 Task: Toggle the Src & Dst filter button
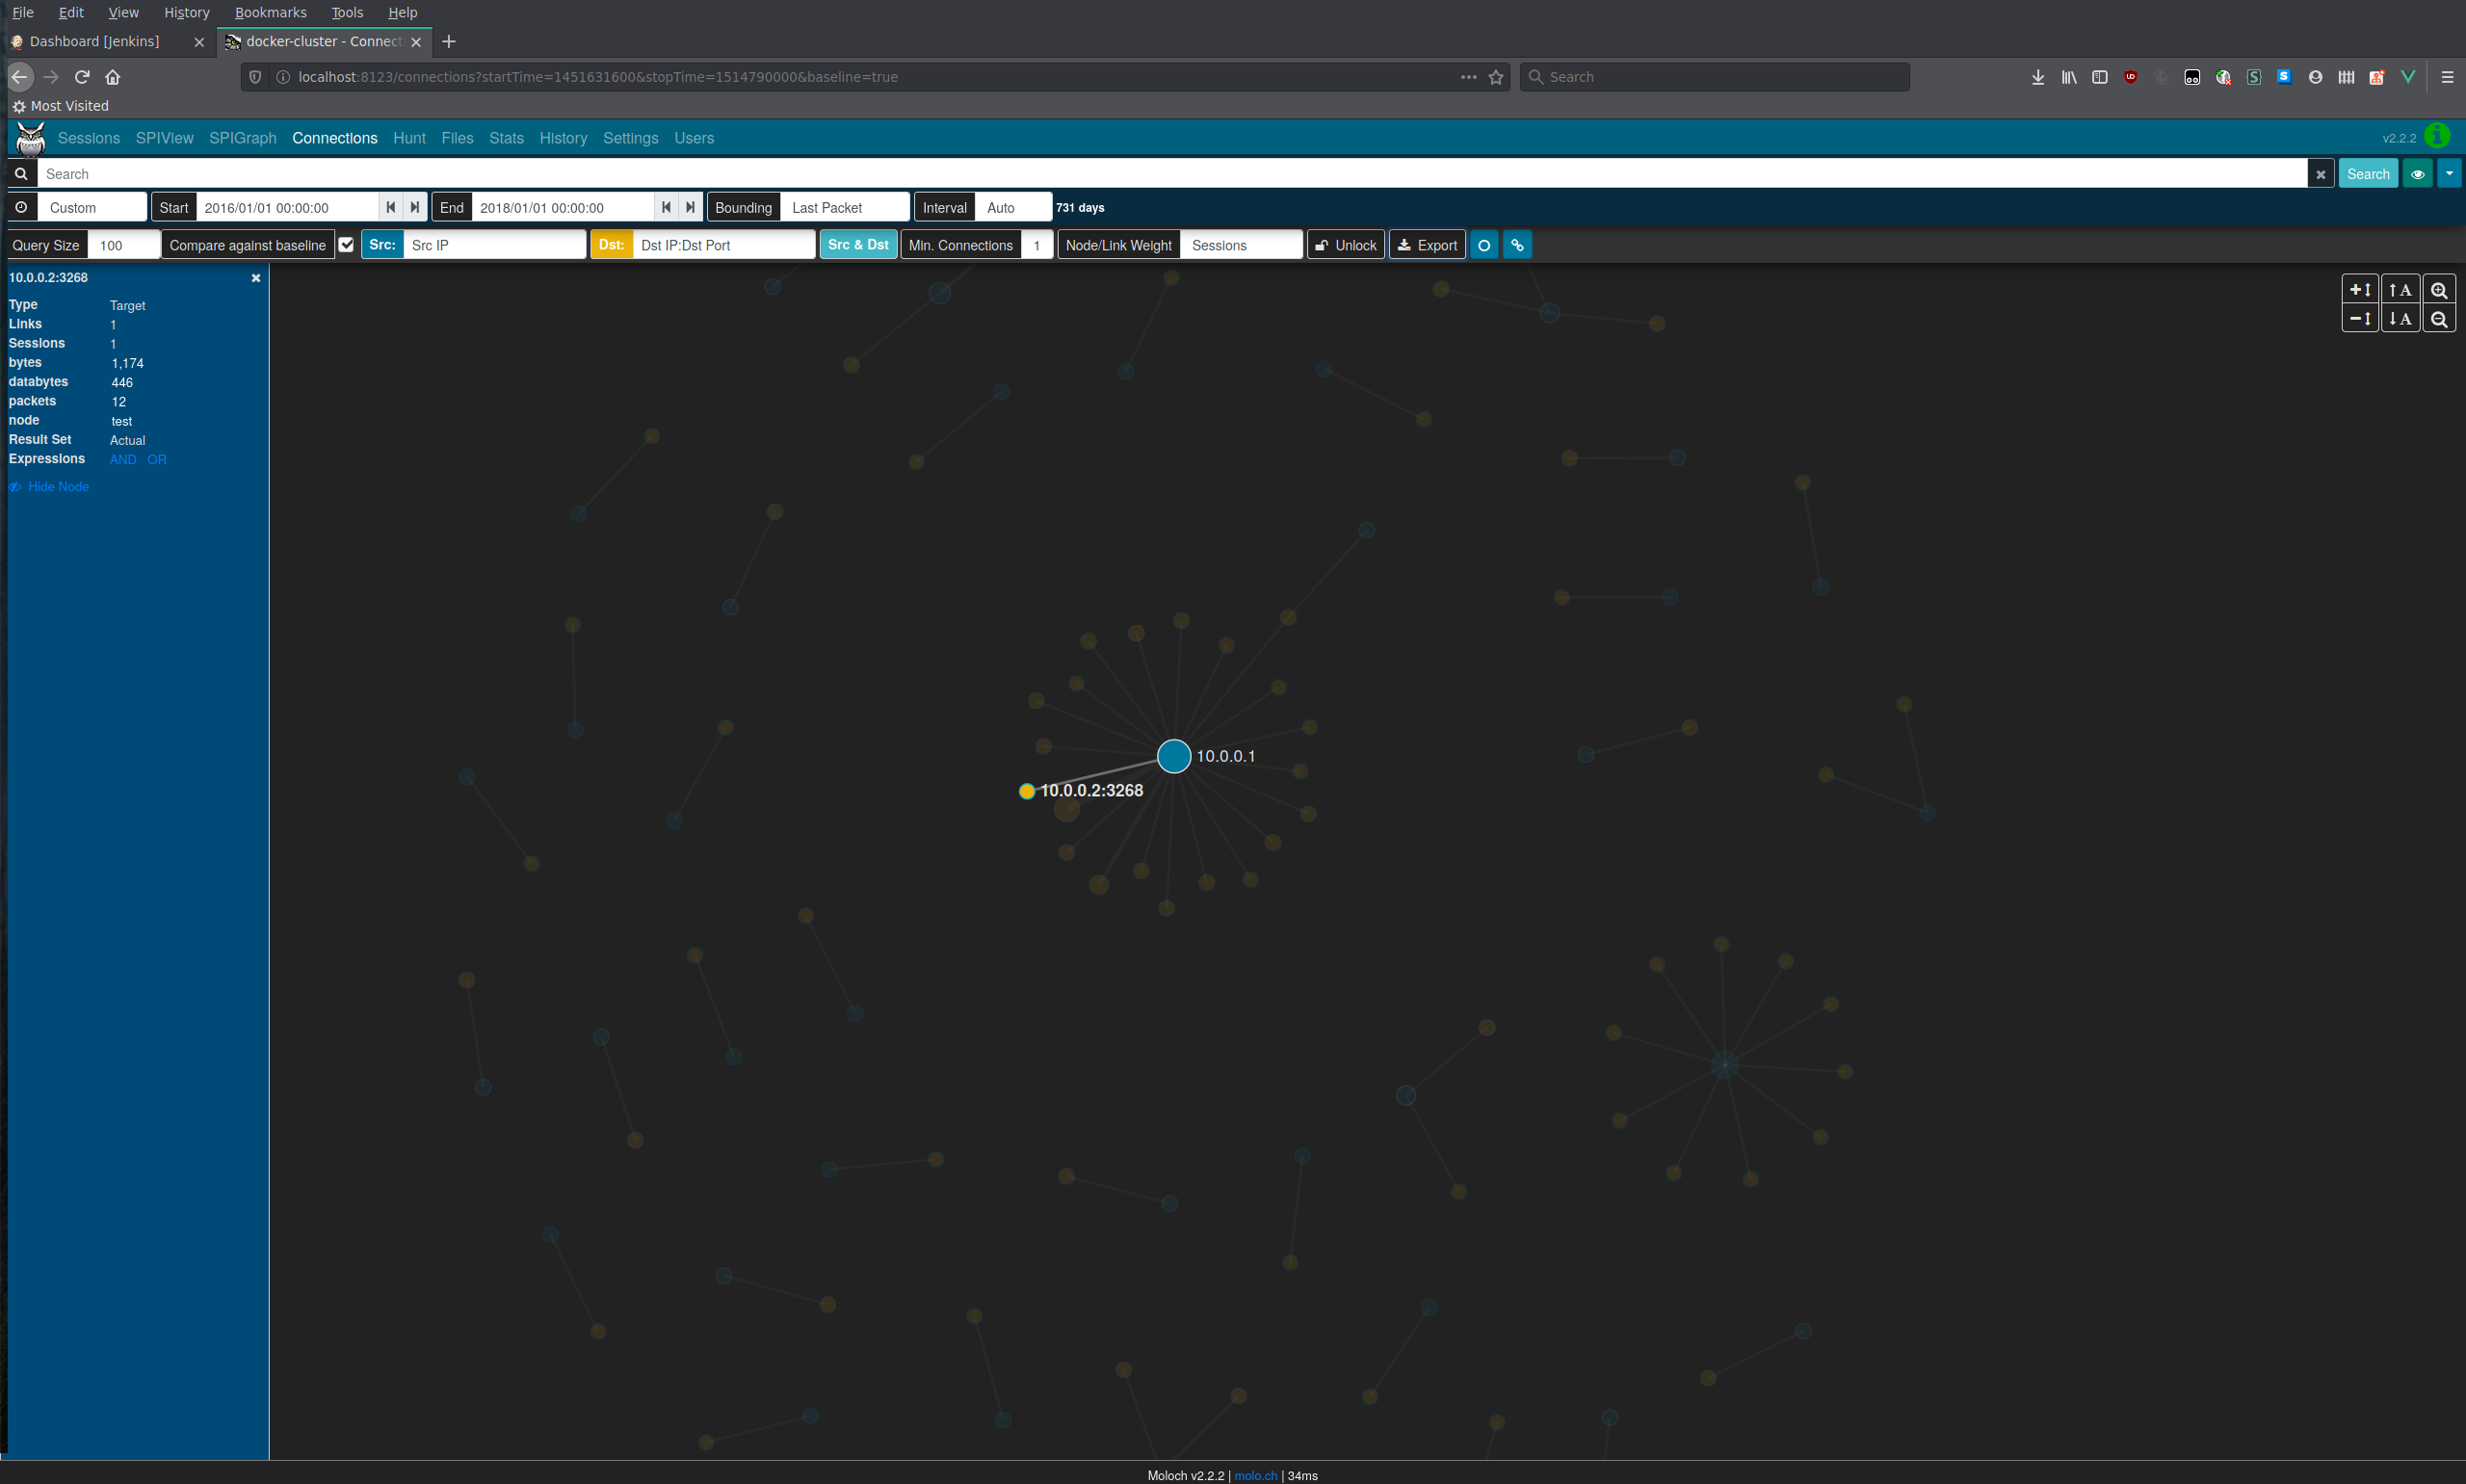[858, 244]
